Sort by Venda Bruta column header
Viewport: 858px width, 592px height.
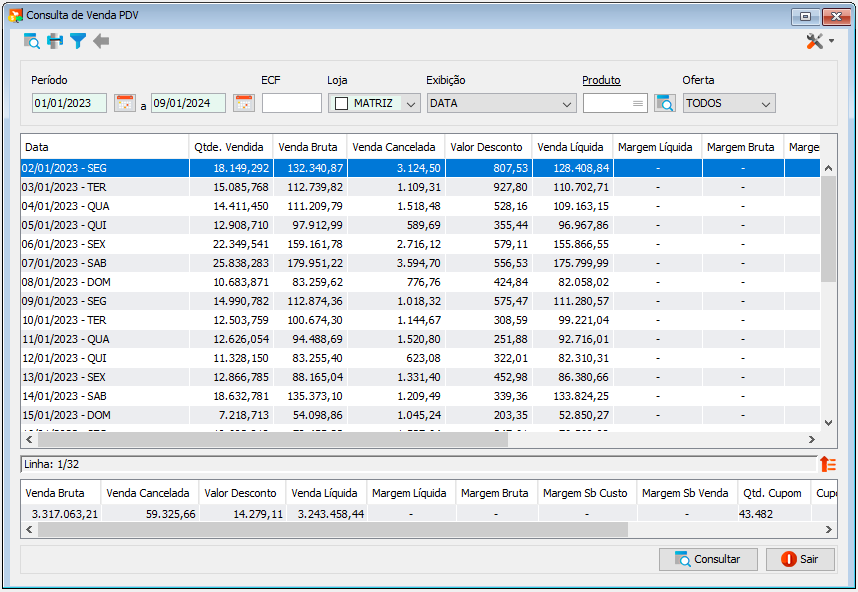click(x=309, y=147)
